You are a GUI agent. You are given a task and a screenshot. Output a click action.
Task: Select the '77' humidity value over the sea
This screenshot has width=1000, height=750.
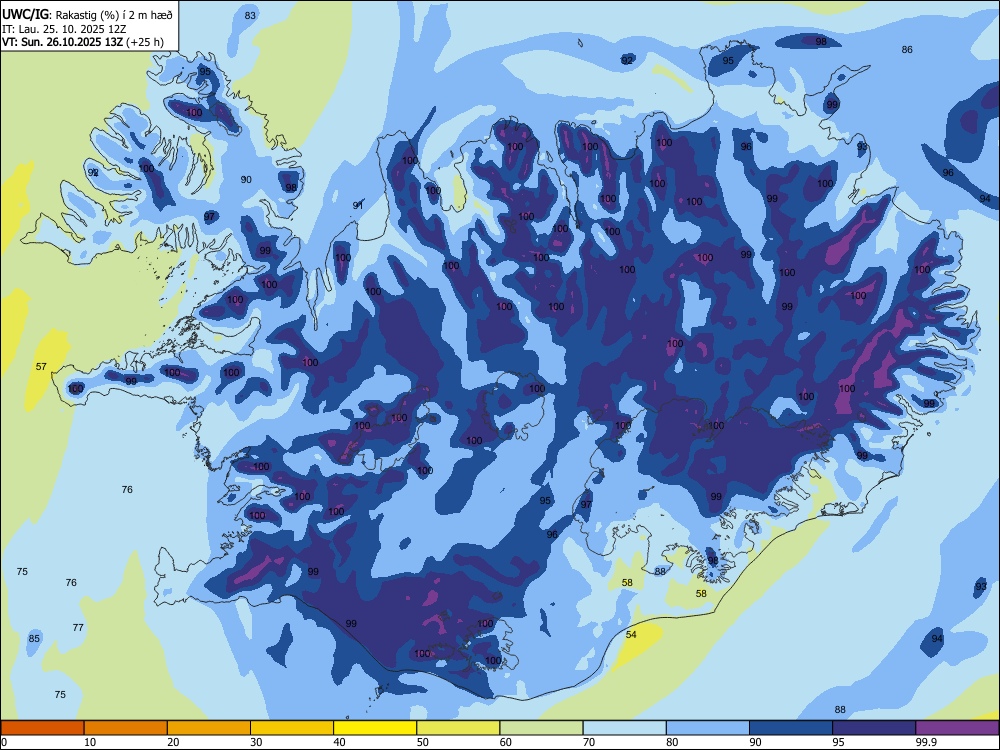click(x=78, y=627)
